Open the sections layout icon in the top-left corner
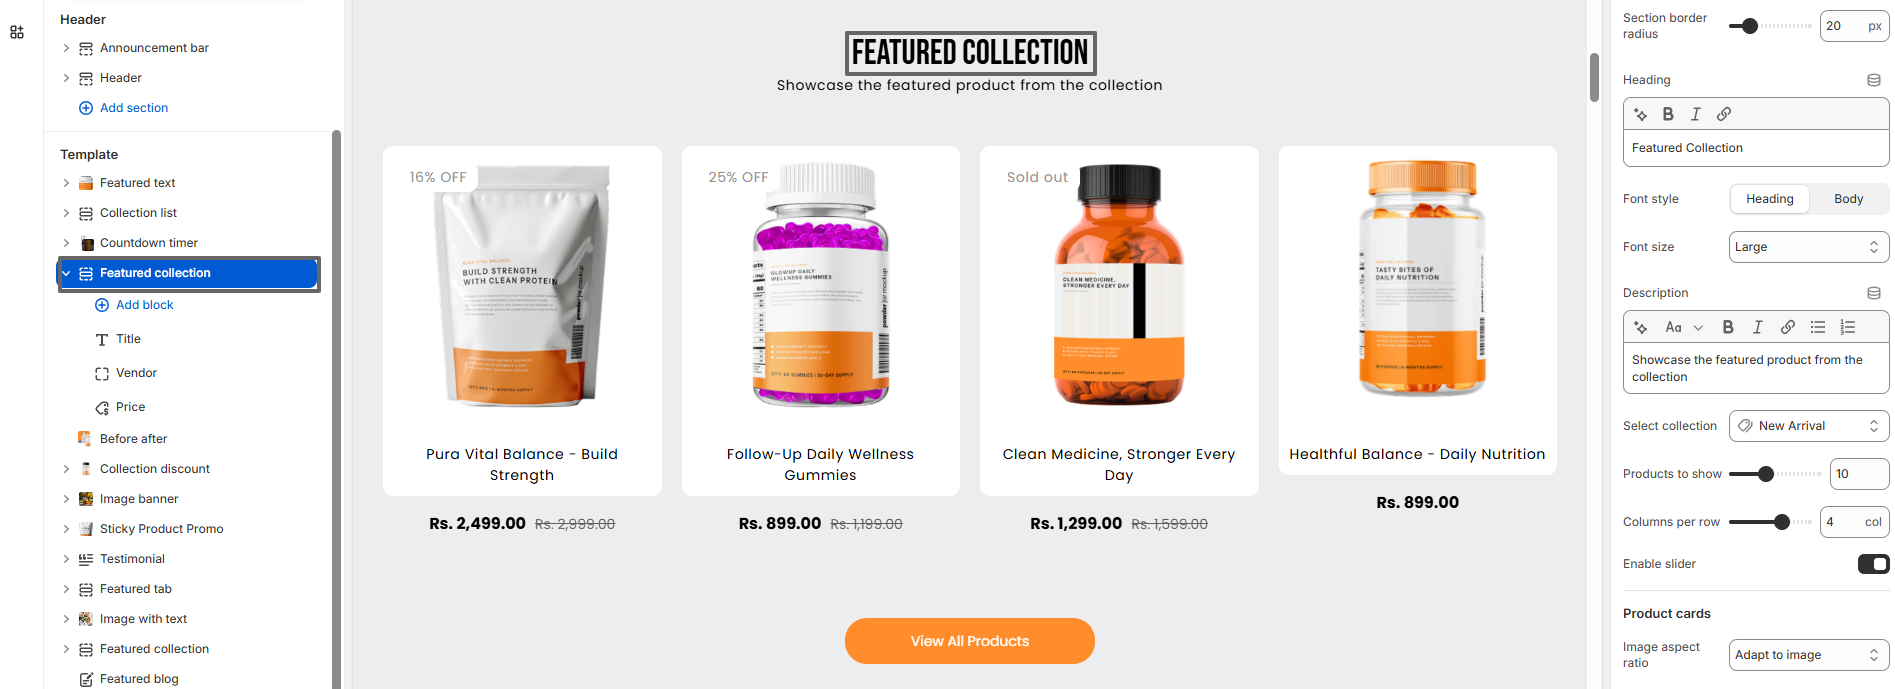Screen dimensions: 1895x689 [x=16, y=32]
